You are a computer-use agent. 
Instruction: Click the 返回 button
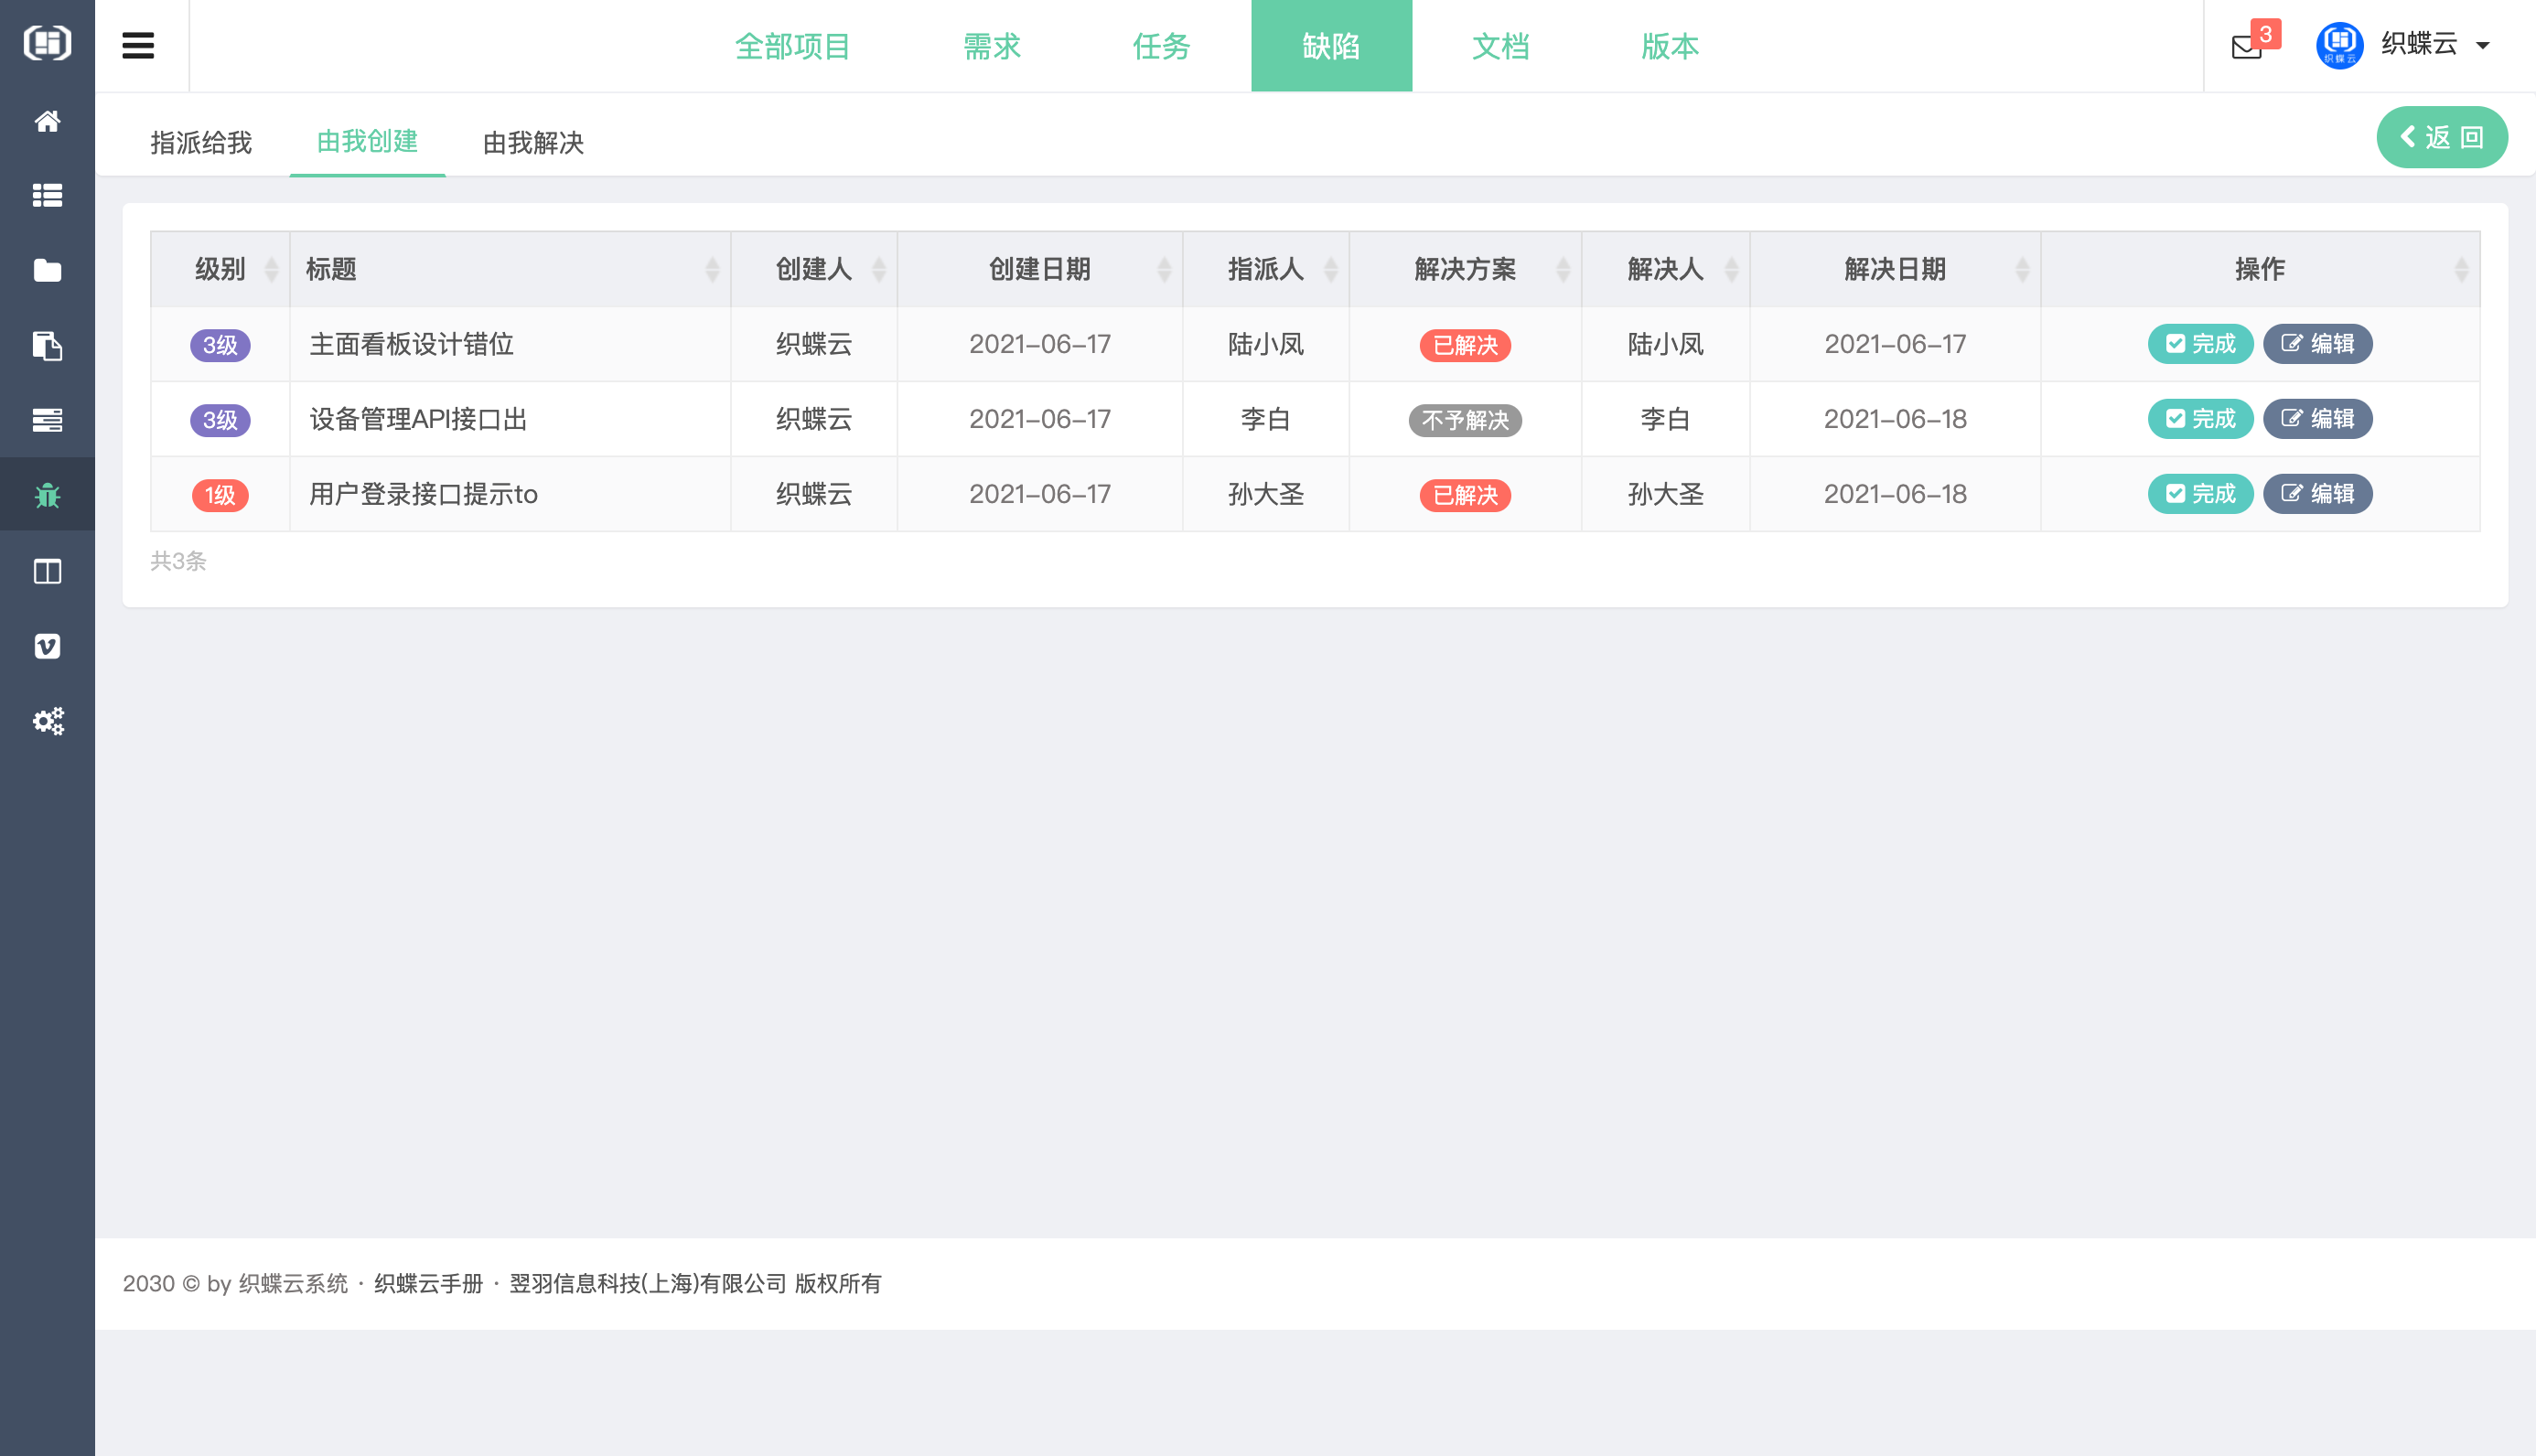click(2441, 137)
